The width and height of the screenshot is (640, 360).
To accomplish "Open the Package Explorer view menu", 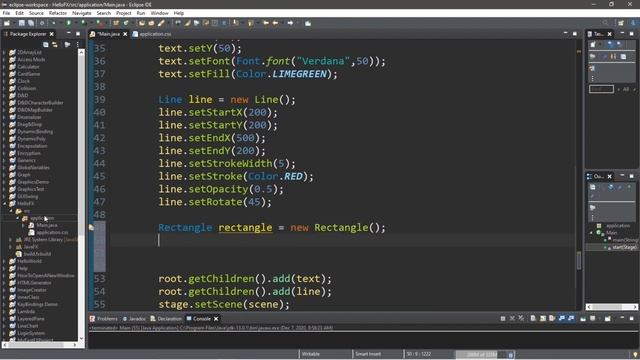I will [78, 44].
